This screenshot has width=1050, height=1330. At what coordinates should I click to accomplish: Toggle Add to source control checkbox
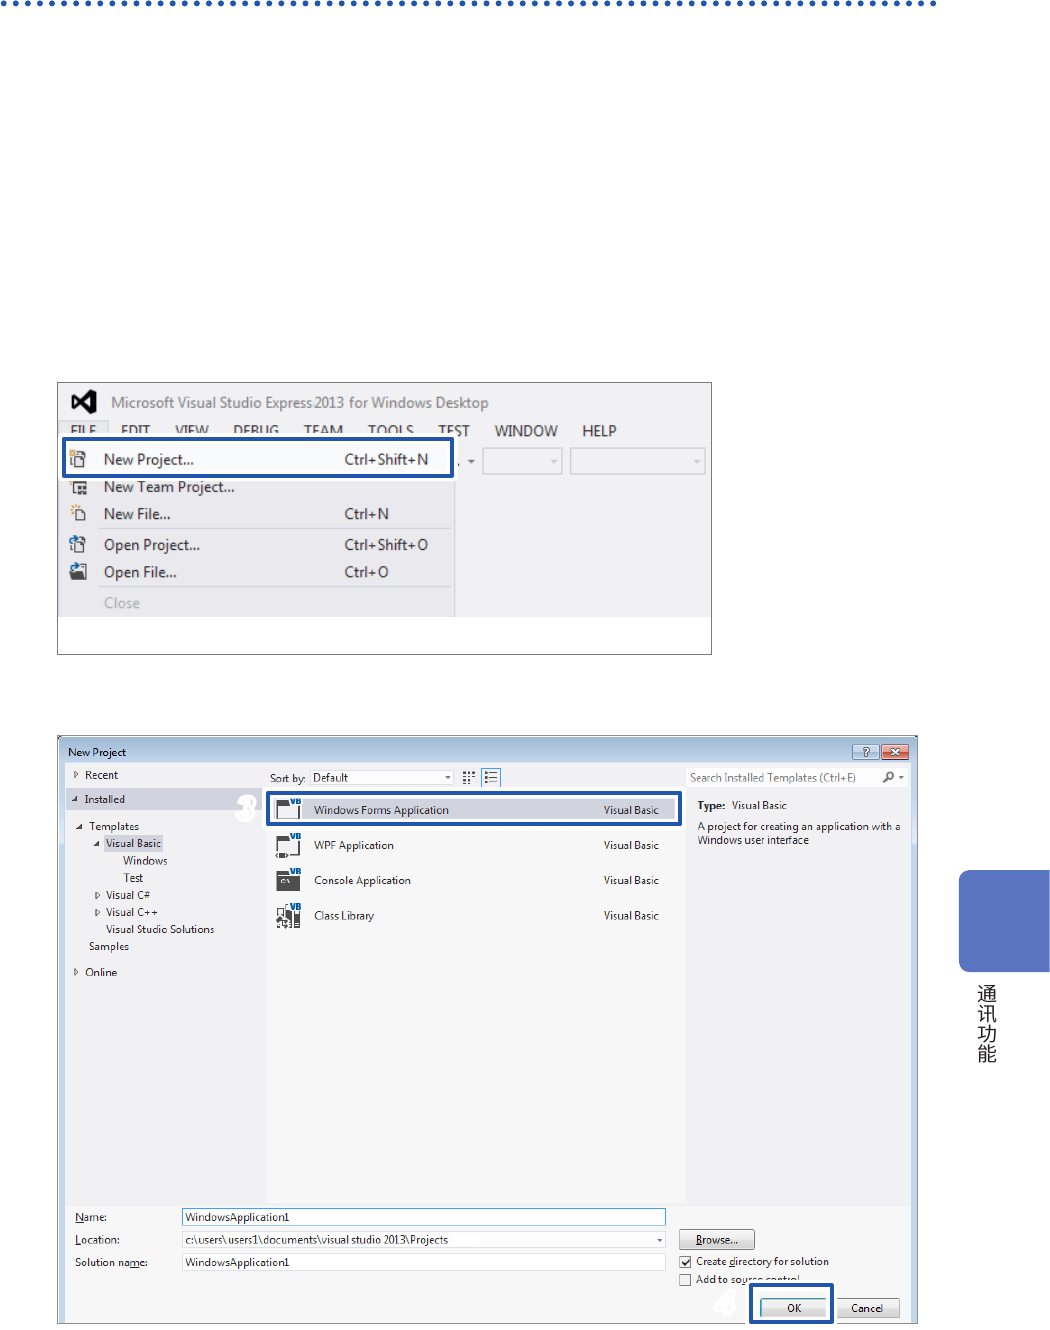(685, 1280)
